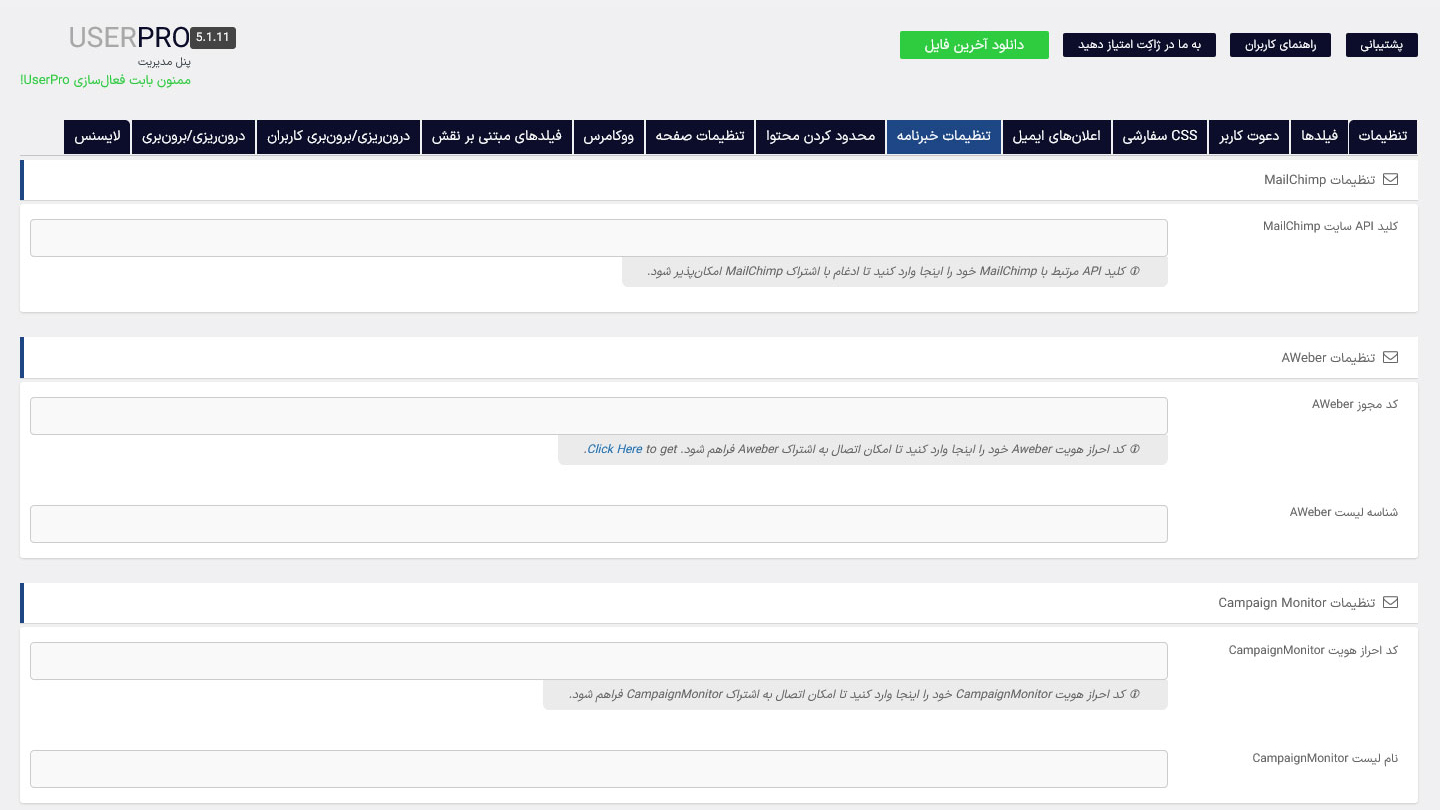Open راهنمای کاربران user guide button
Viewport: 1440px width, 810px height.
tap(1281, 45)
